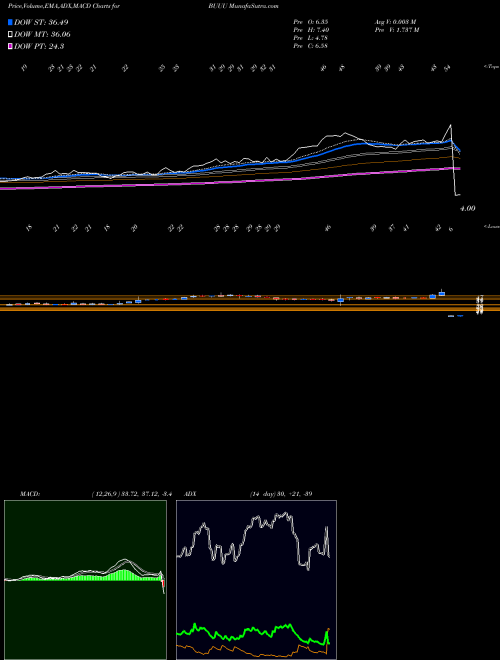Click the 'MACD:' panel label
The image size is (500, 660).
click(x=29, y=494)
